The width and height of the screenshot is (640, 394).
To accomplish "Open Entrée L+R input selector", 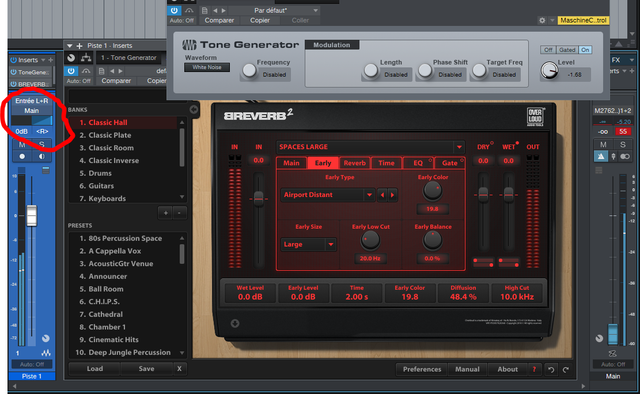I will pos(31,100).
